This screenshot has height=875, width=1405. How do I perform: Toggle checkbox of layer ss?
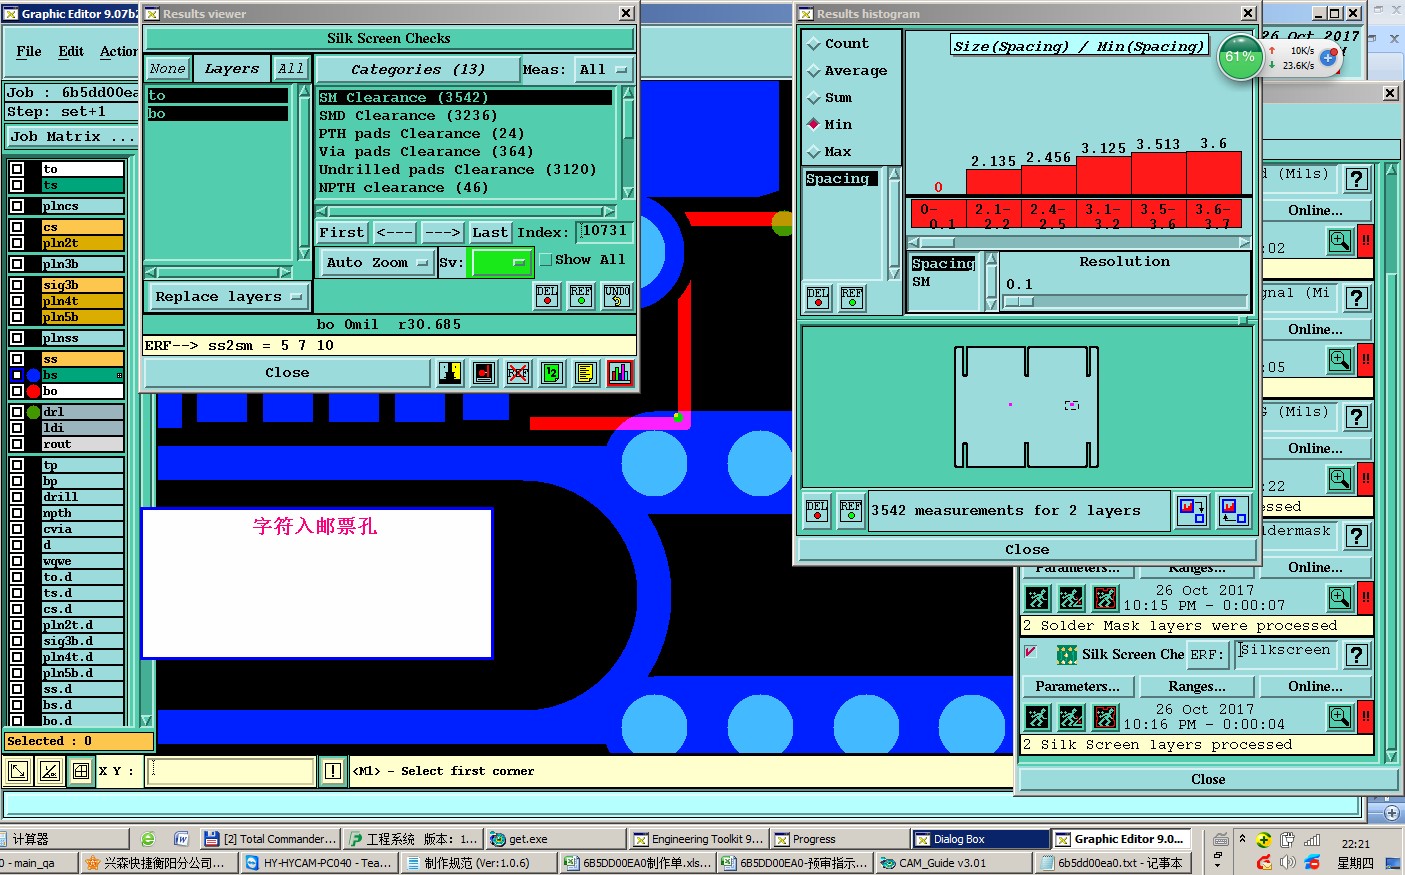[x=17, y=359]
